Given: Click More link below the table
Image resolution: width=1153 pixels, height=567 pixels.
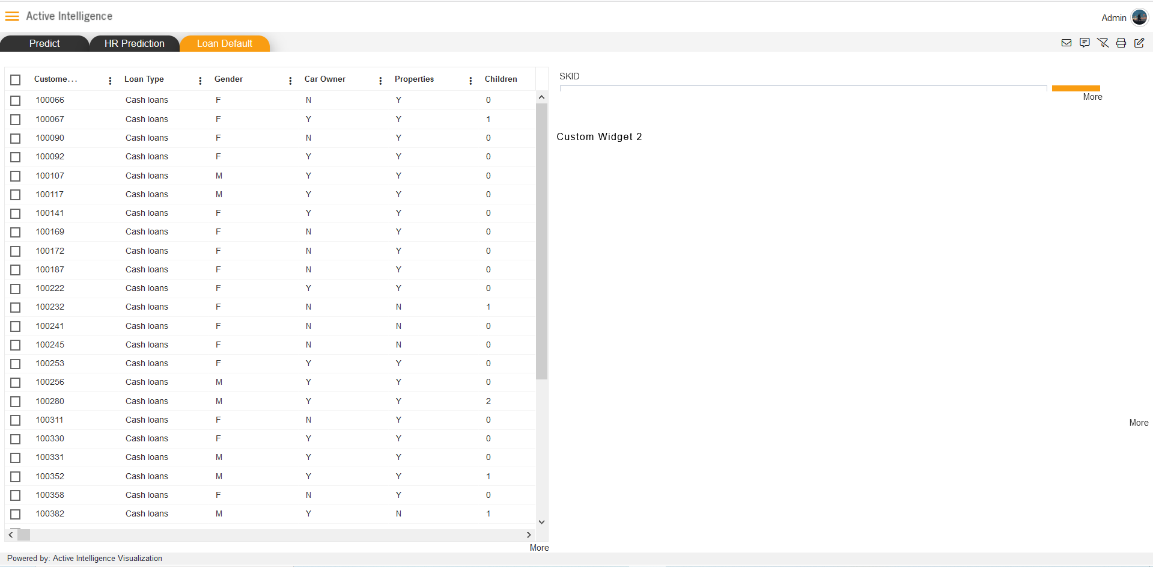Looking at the screenshot, I should point(539,548).
